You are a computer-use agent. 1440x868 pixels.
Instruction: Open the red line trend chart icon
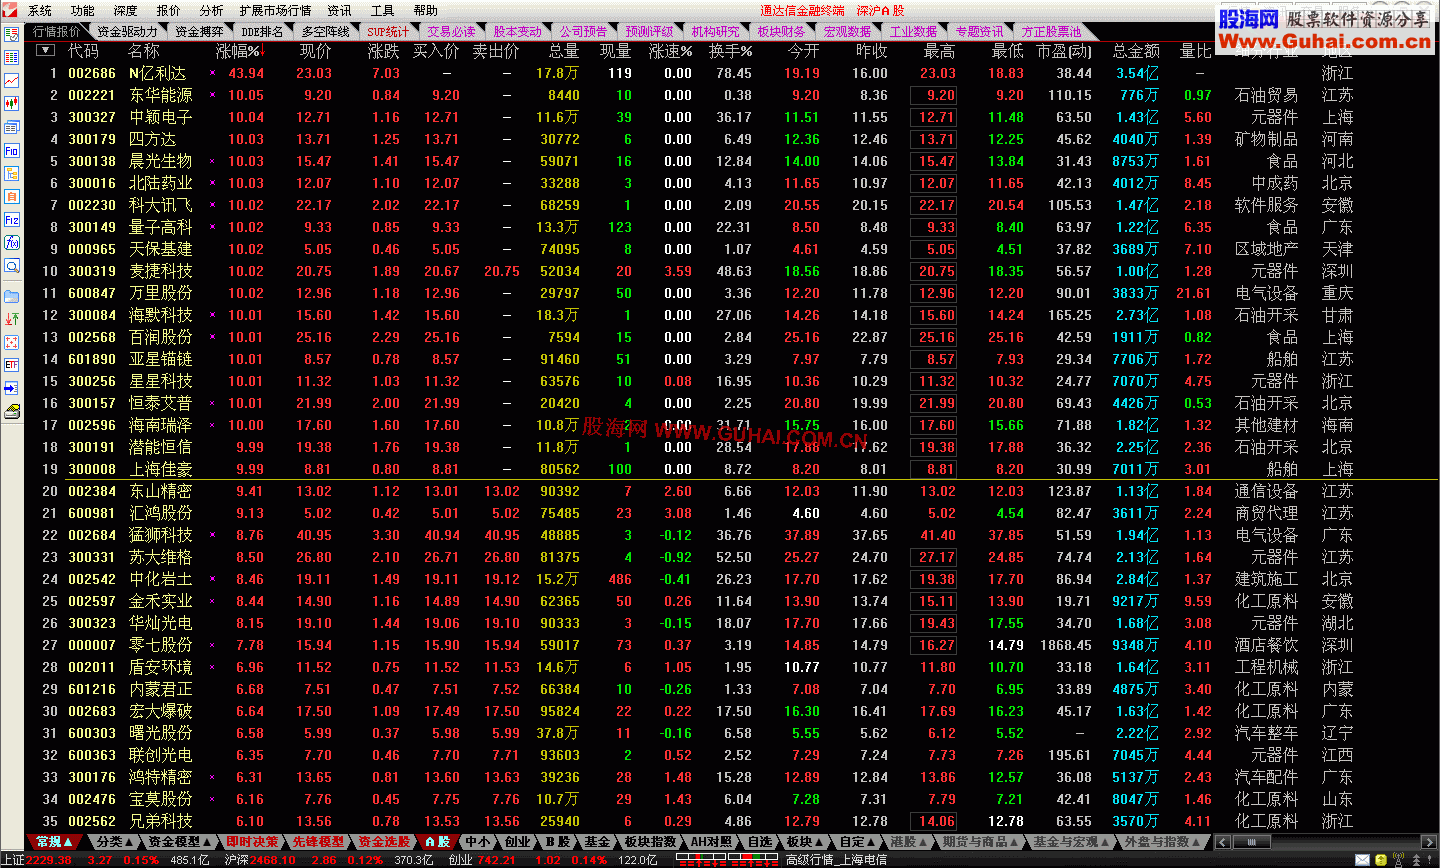12,80
